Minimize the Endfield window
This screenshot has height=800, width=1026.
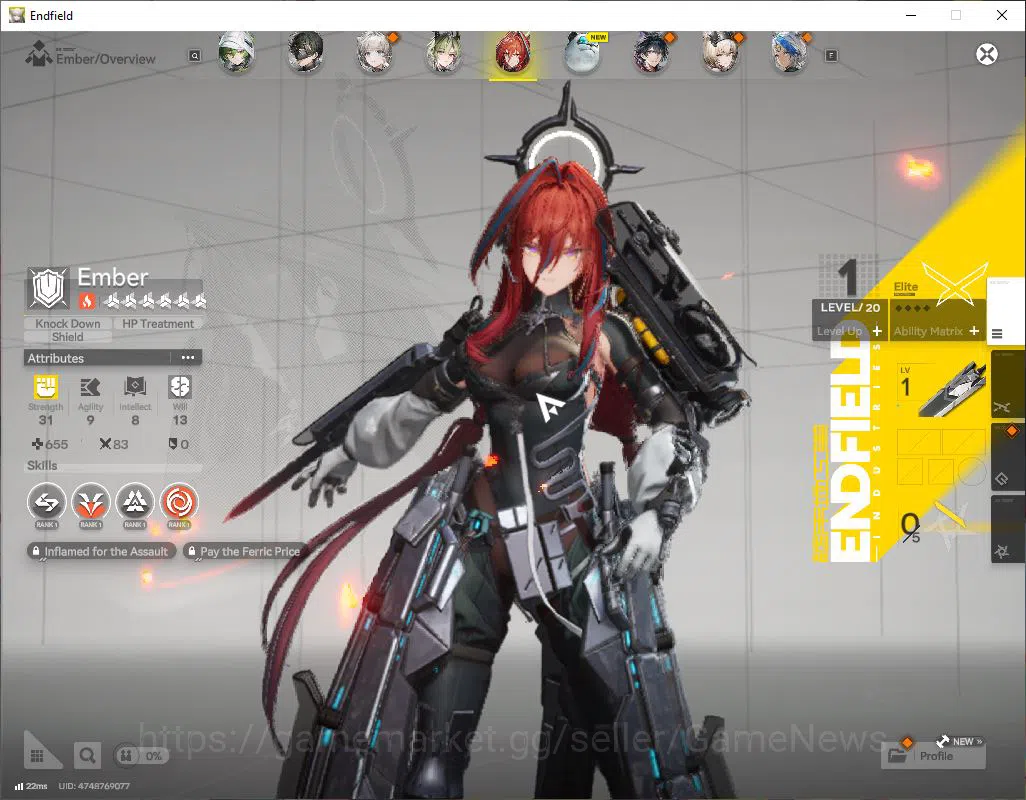(910, 15)
